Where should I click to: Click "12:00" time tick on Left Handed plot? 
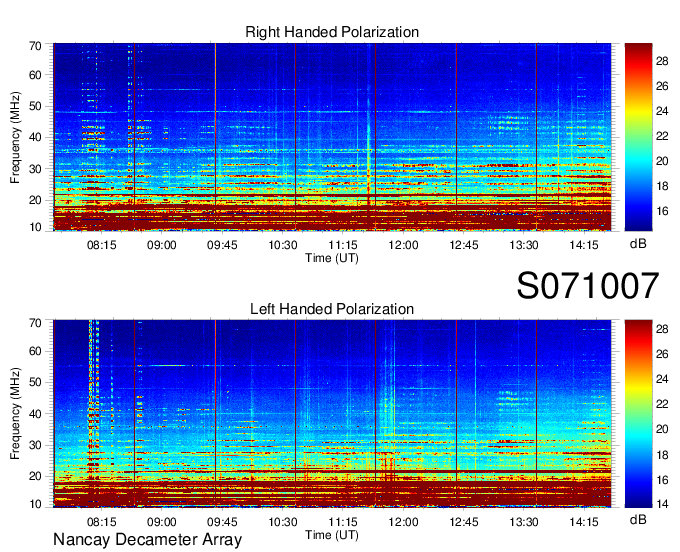403,521
